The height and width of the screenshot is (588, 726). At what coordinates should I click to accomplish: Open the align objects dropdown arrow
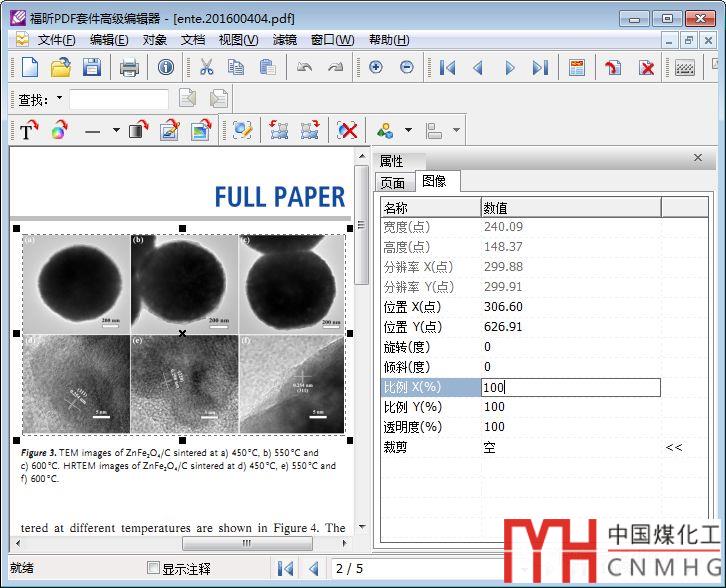pyautogui.click(x=457, y=131)
